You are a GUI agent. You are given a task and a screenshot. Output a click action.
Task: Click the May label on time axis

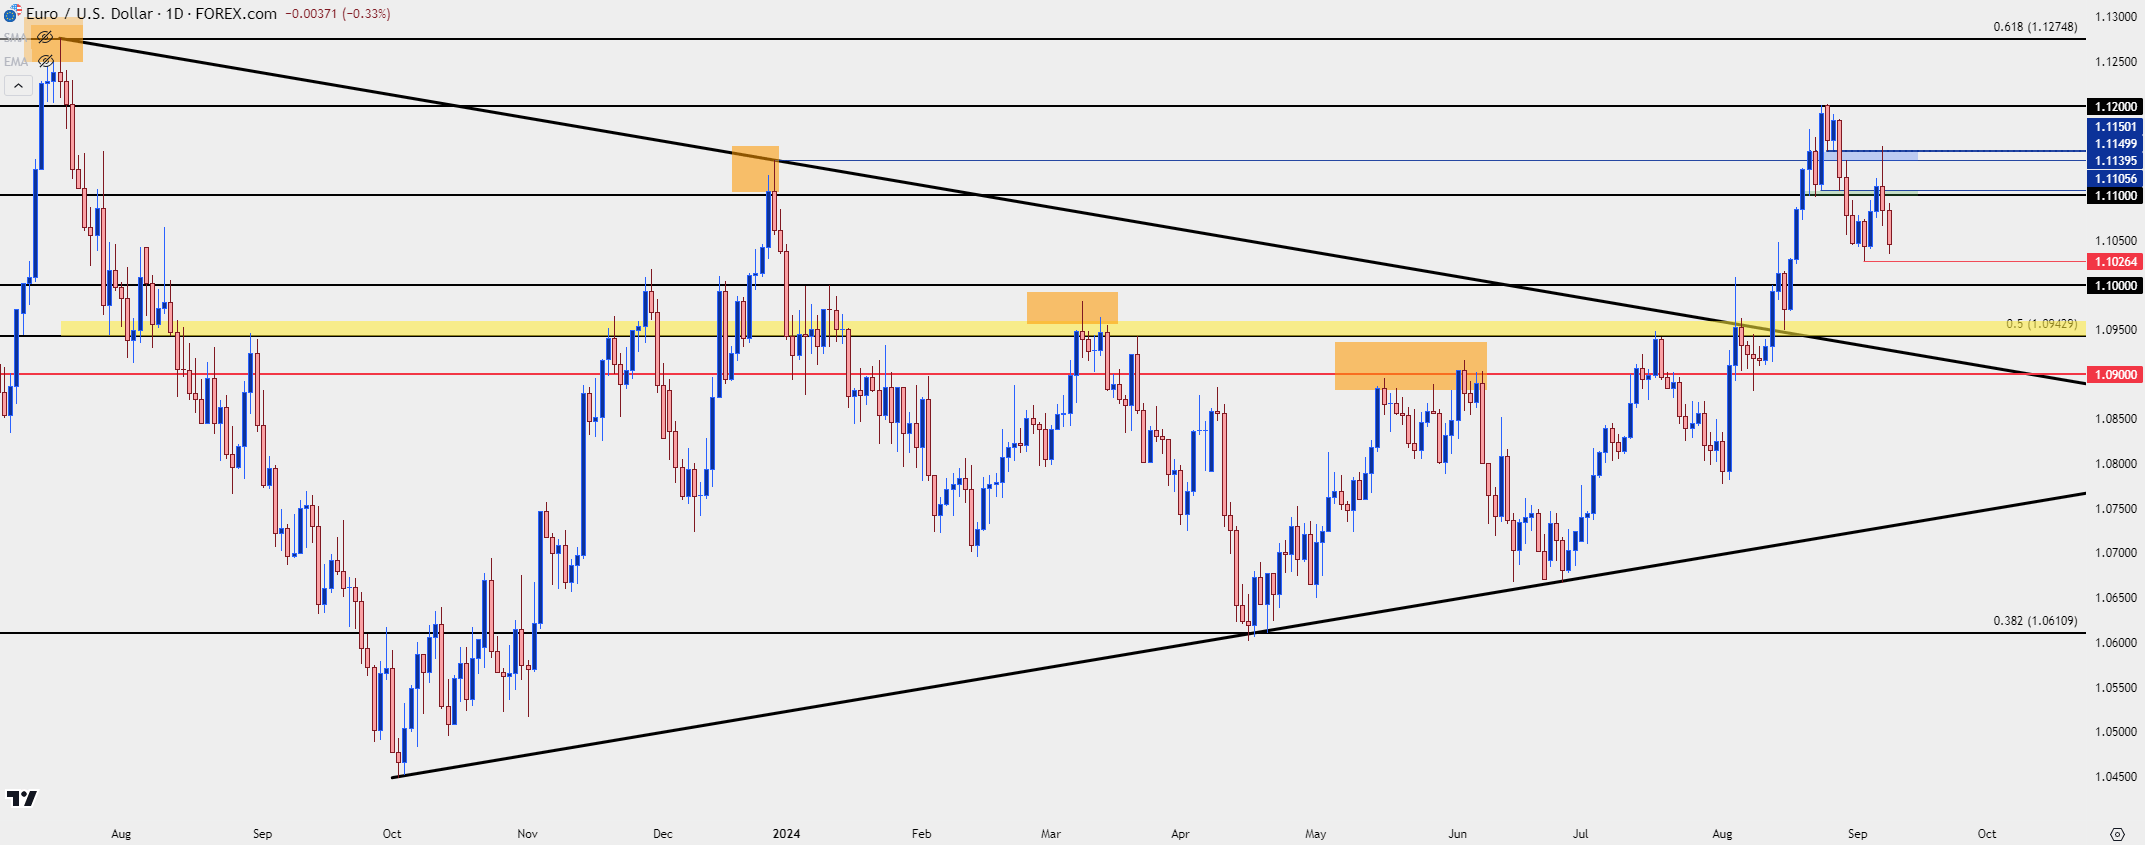pyautogui.click(x=1316, y=834)
